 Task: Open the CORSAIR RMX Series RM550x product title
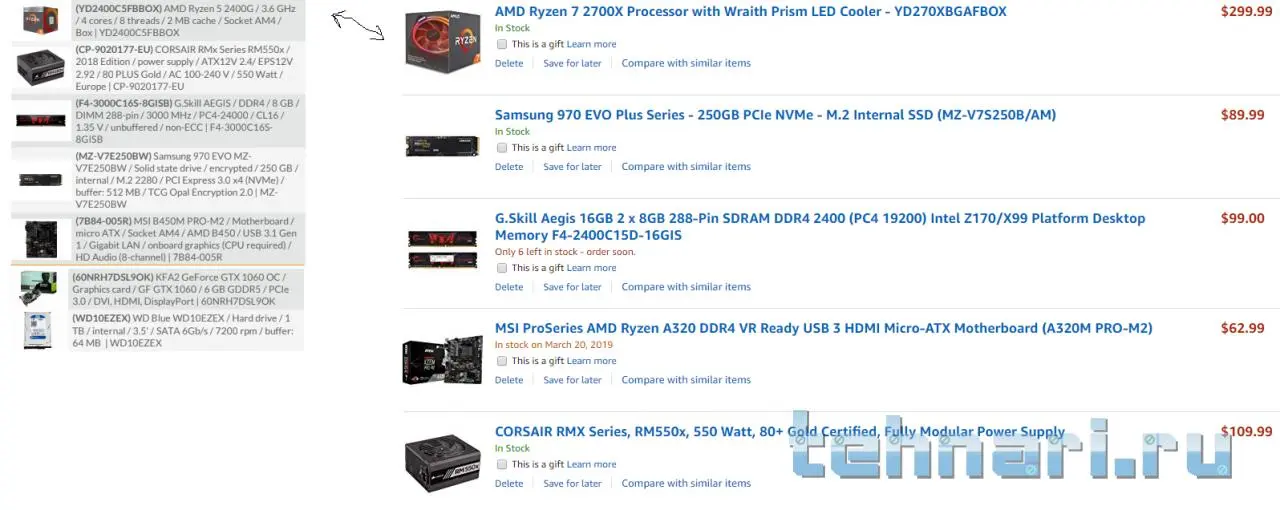coord(780,432)
